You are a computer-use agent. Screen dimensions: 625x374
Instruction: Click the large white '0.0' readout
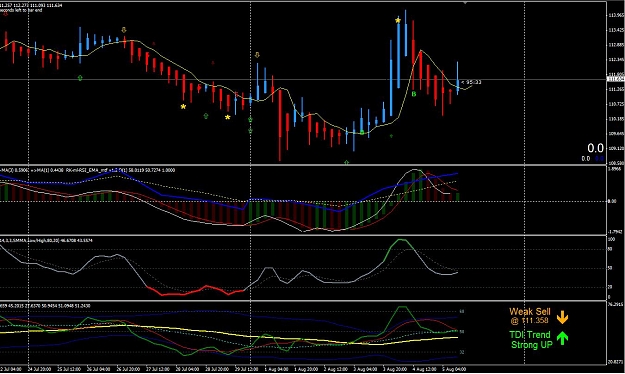click(595, 148)
